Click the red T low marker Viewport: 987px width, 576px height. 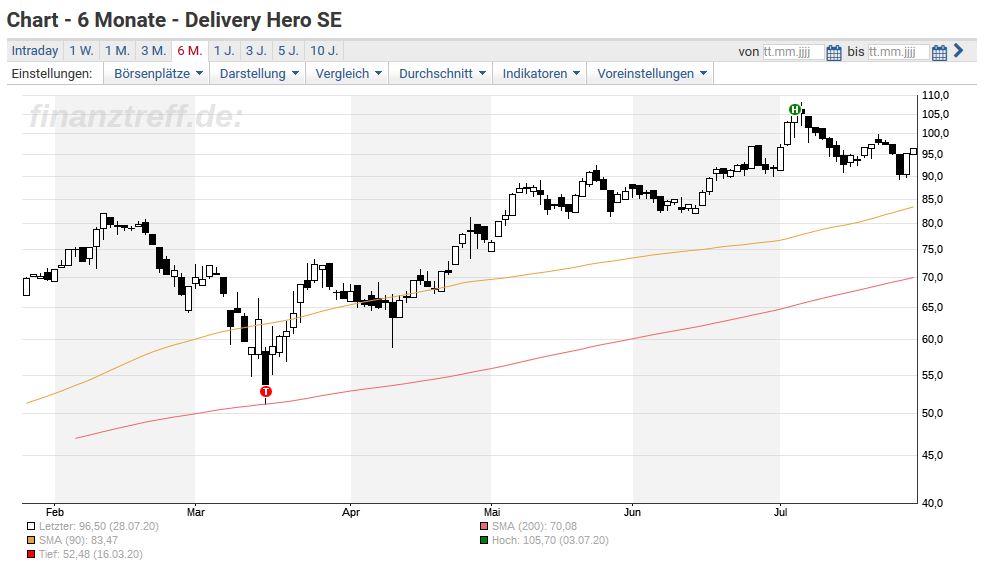pyautogui.click(x=266, y=392)
